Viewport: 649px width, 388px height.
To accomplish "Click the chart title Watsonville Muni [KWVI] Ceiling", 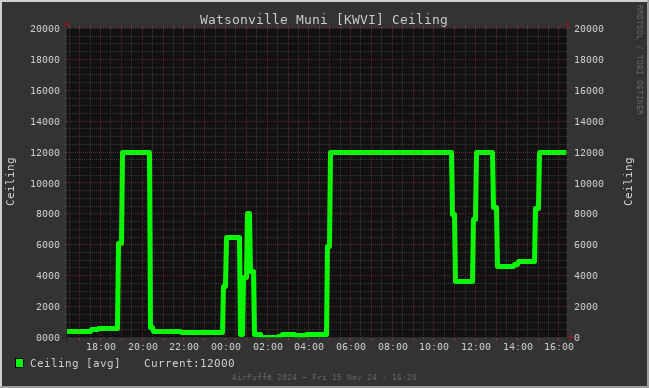I will (x=323, y=19).
